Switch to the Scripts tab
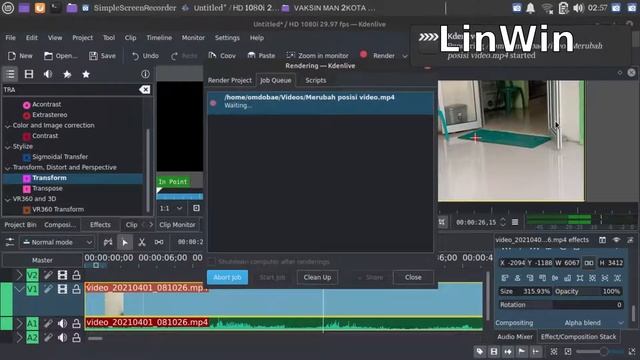 click(x=316, y=80)
